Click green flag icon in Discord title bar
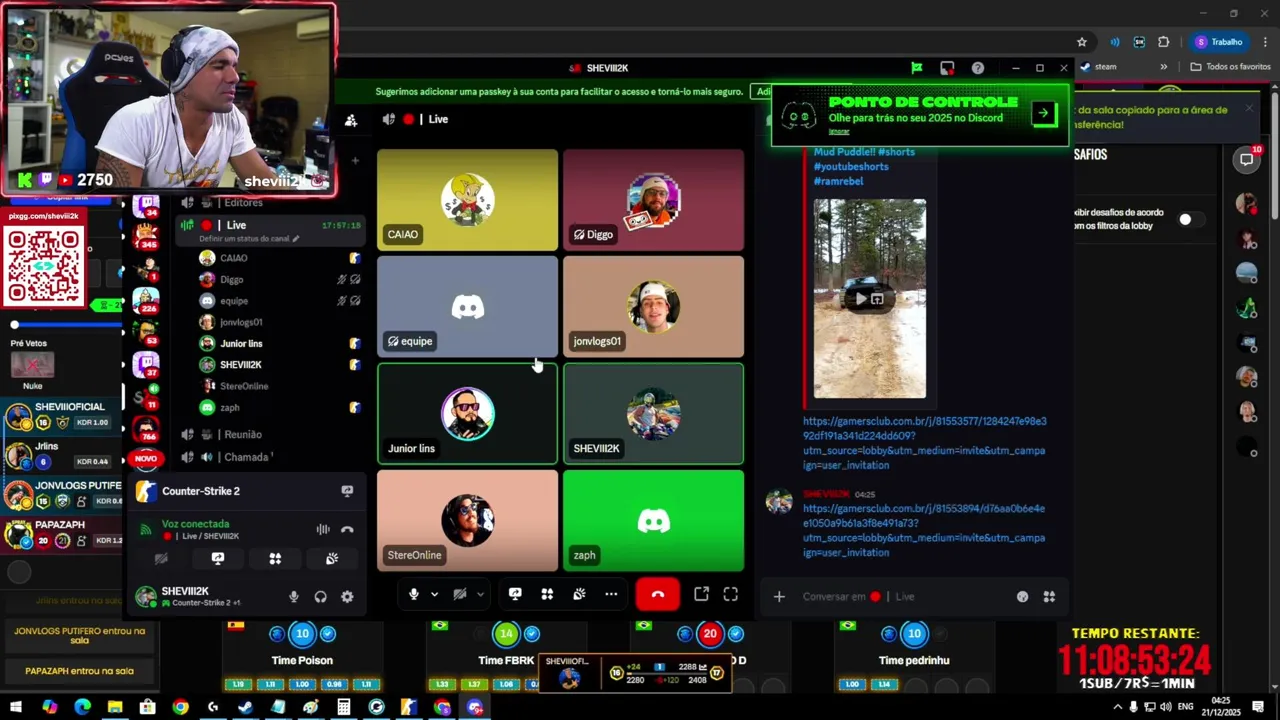1280x720 pixels. (x=916, y=68)
